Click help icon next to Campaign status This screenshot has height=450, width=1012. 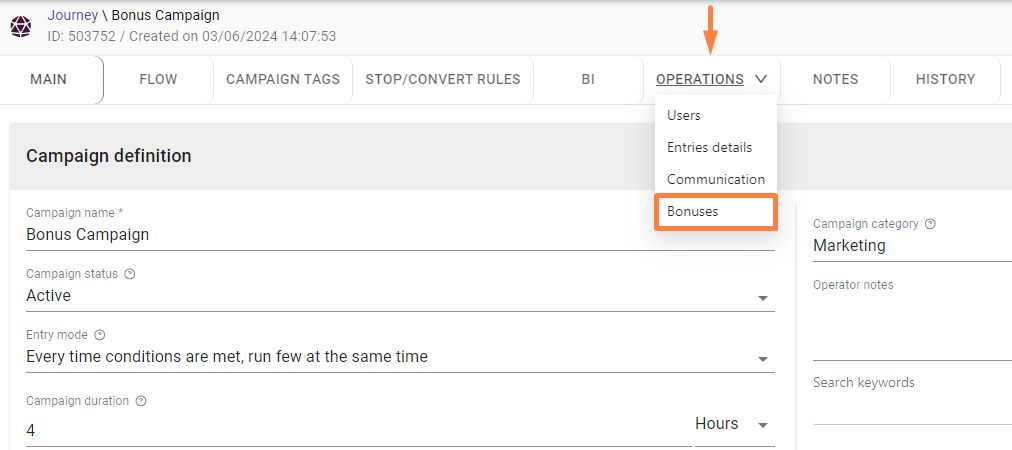click(x=129, y=274)
